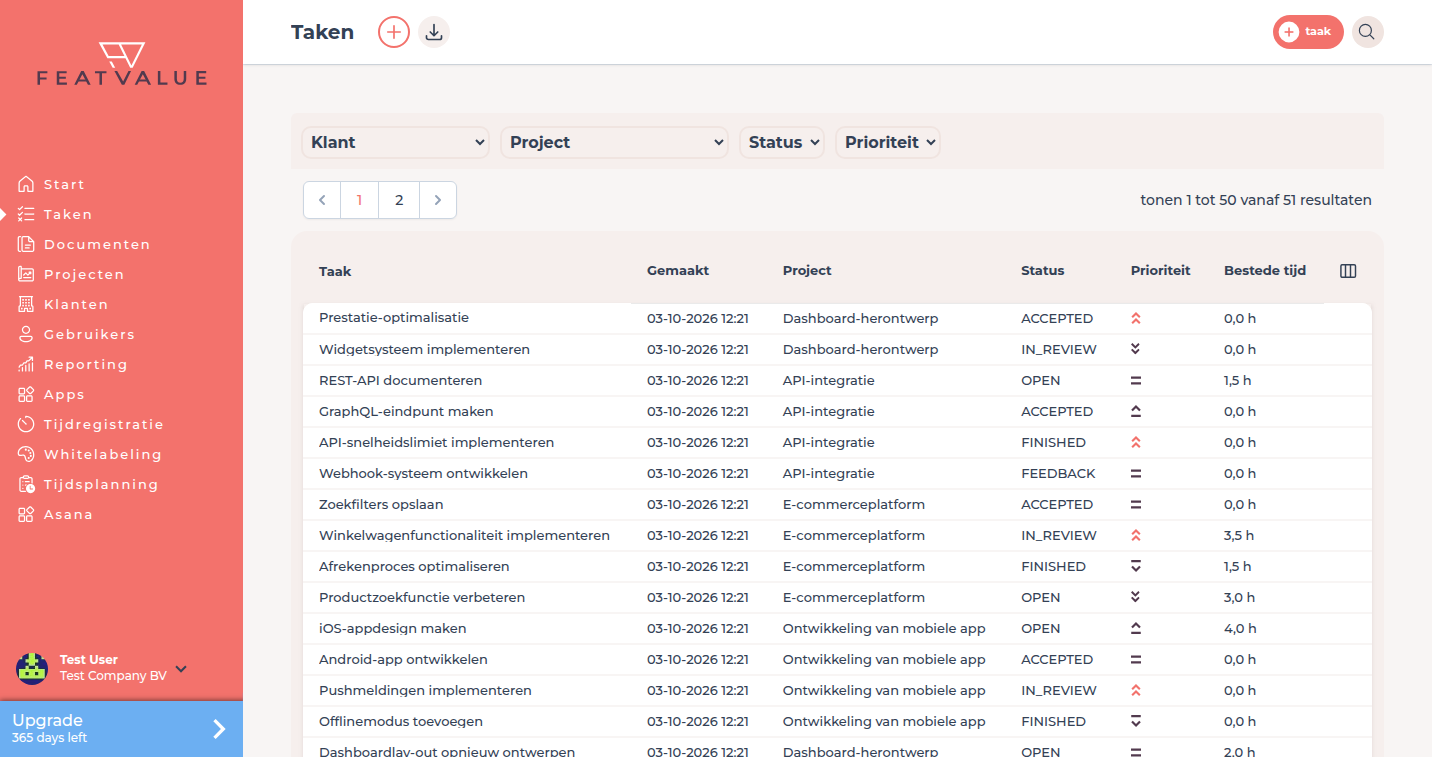Click the Test User avatar icon
Viewport: 1432px width, 757px height.
(x=32, y=668)
